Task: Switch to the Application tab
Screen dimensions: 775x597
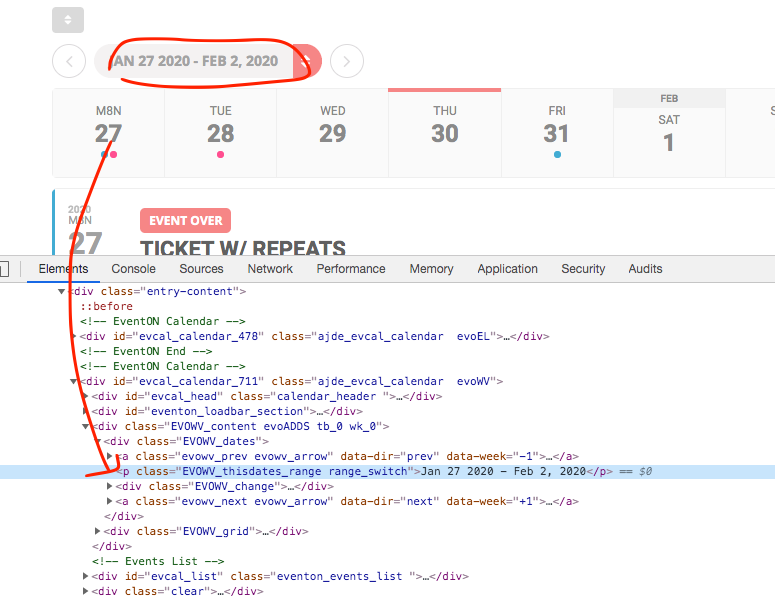Action: point(507,269)
